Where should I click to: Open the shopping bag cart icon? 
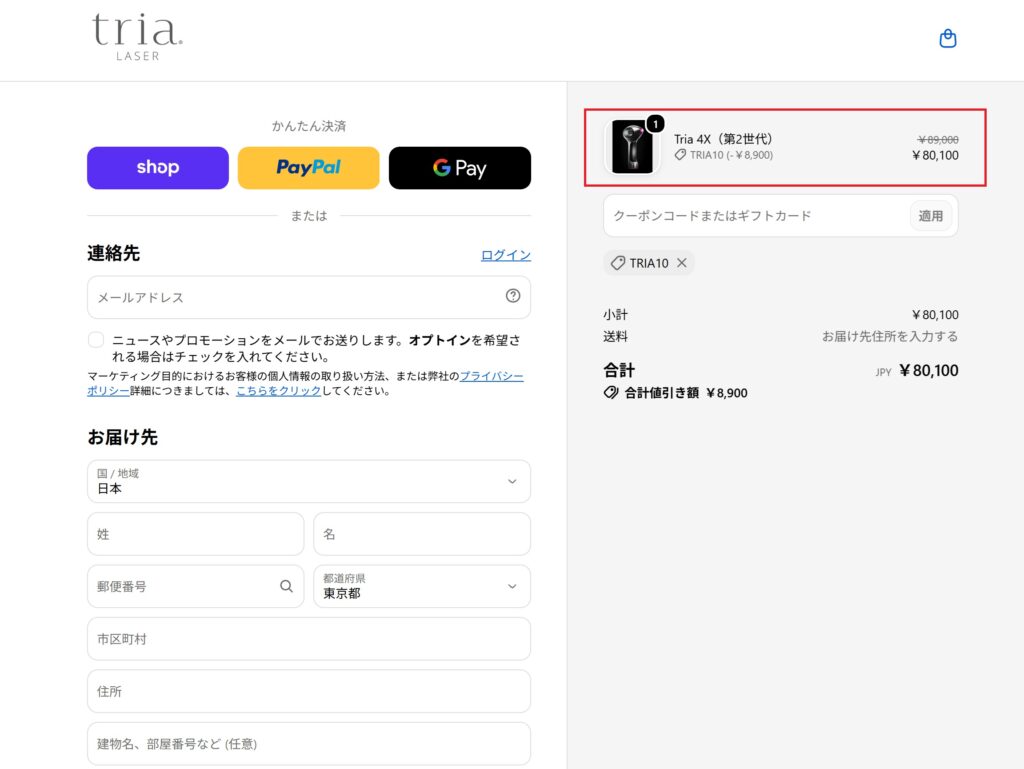(x=948, y=39)
